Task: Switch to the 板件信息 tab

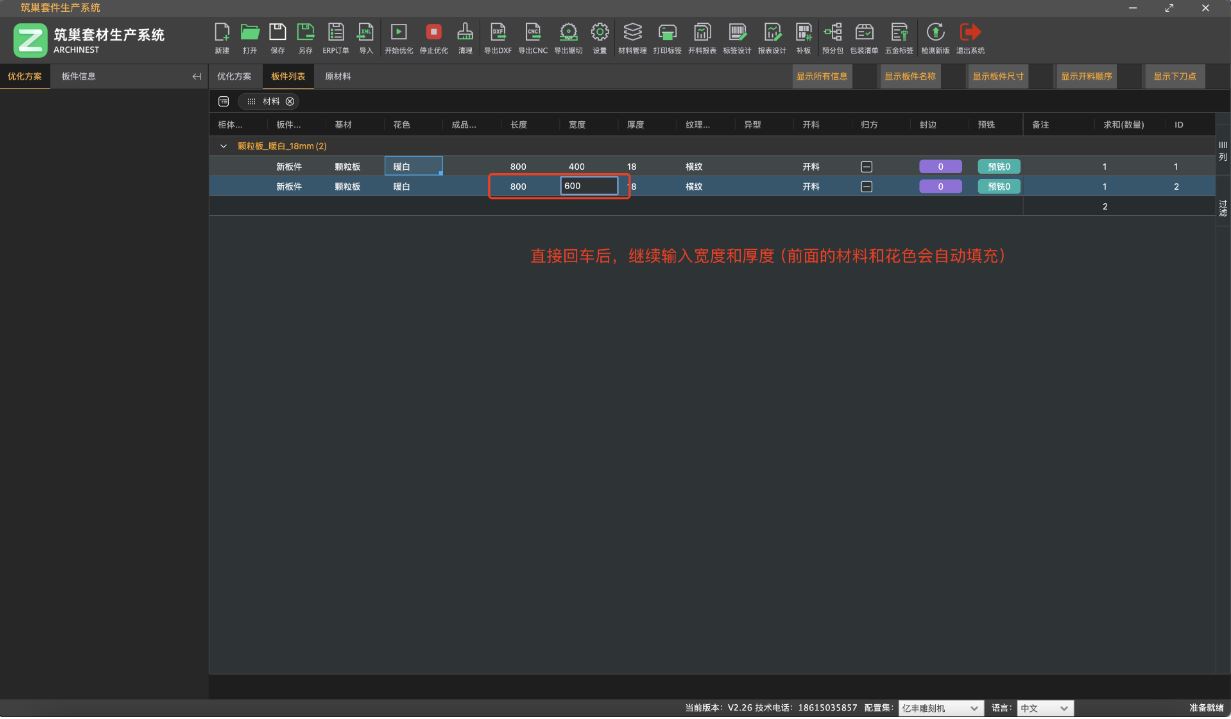Action: tap(78, 76)
